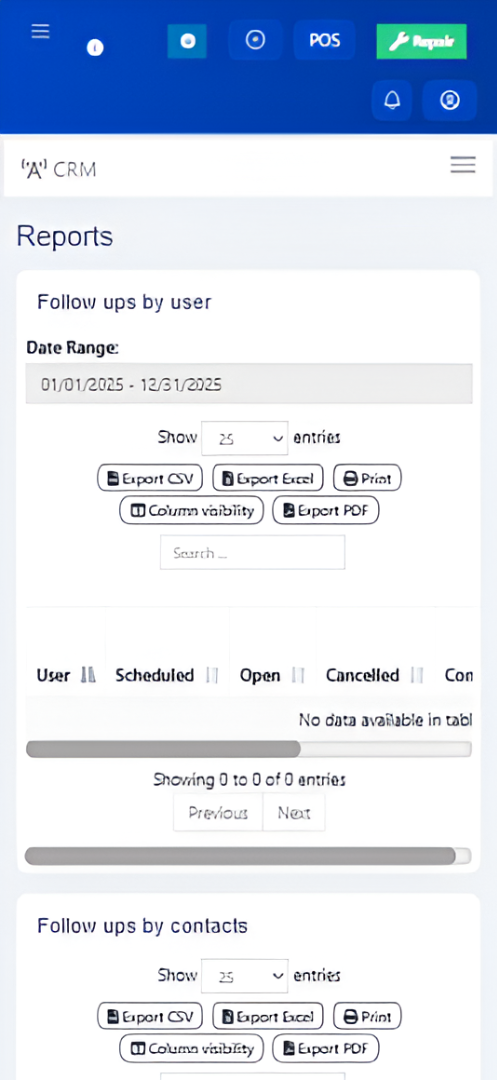This screenshot has height=1080, width=497.
Task: Click the notification bell icon
Action: pos(392,101)
